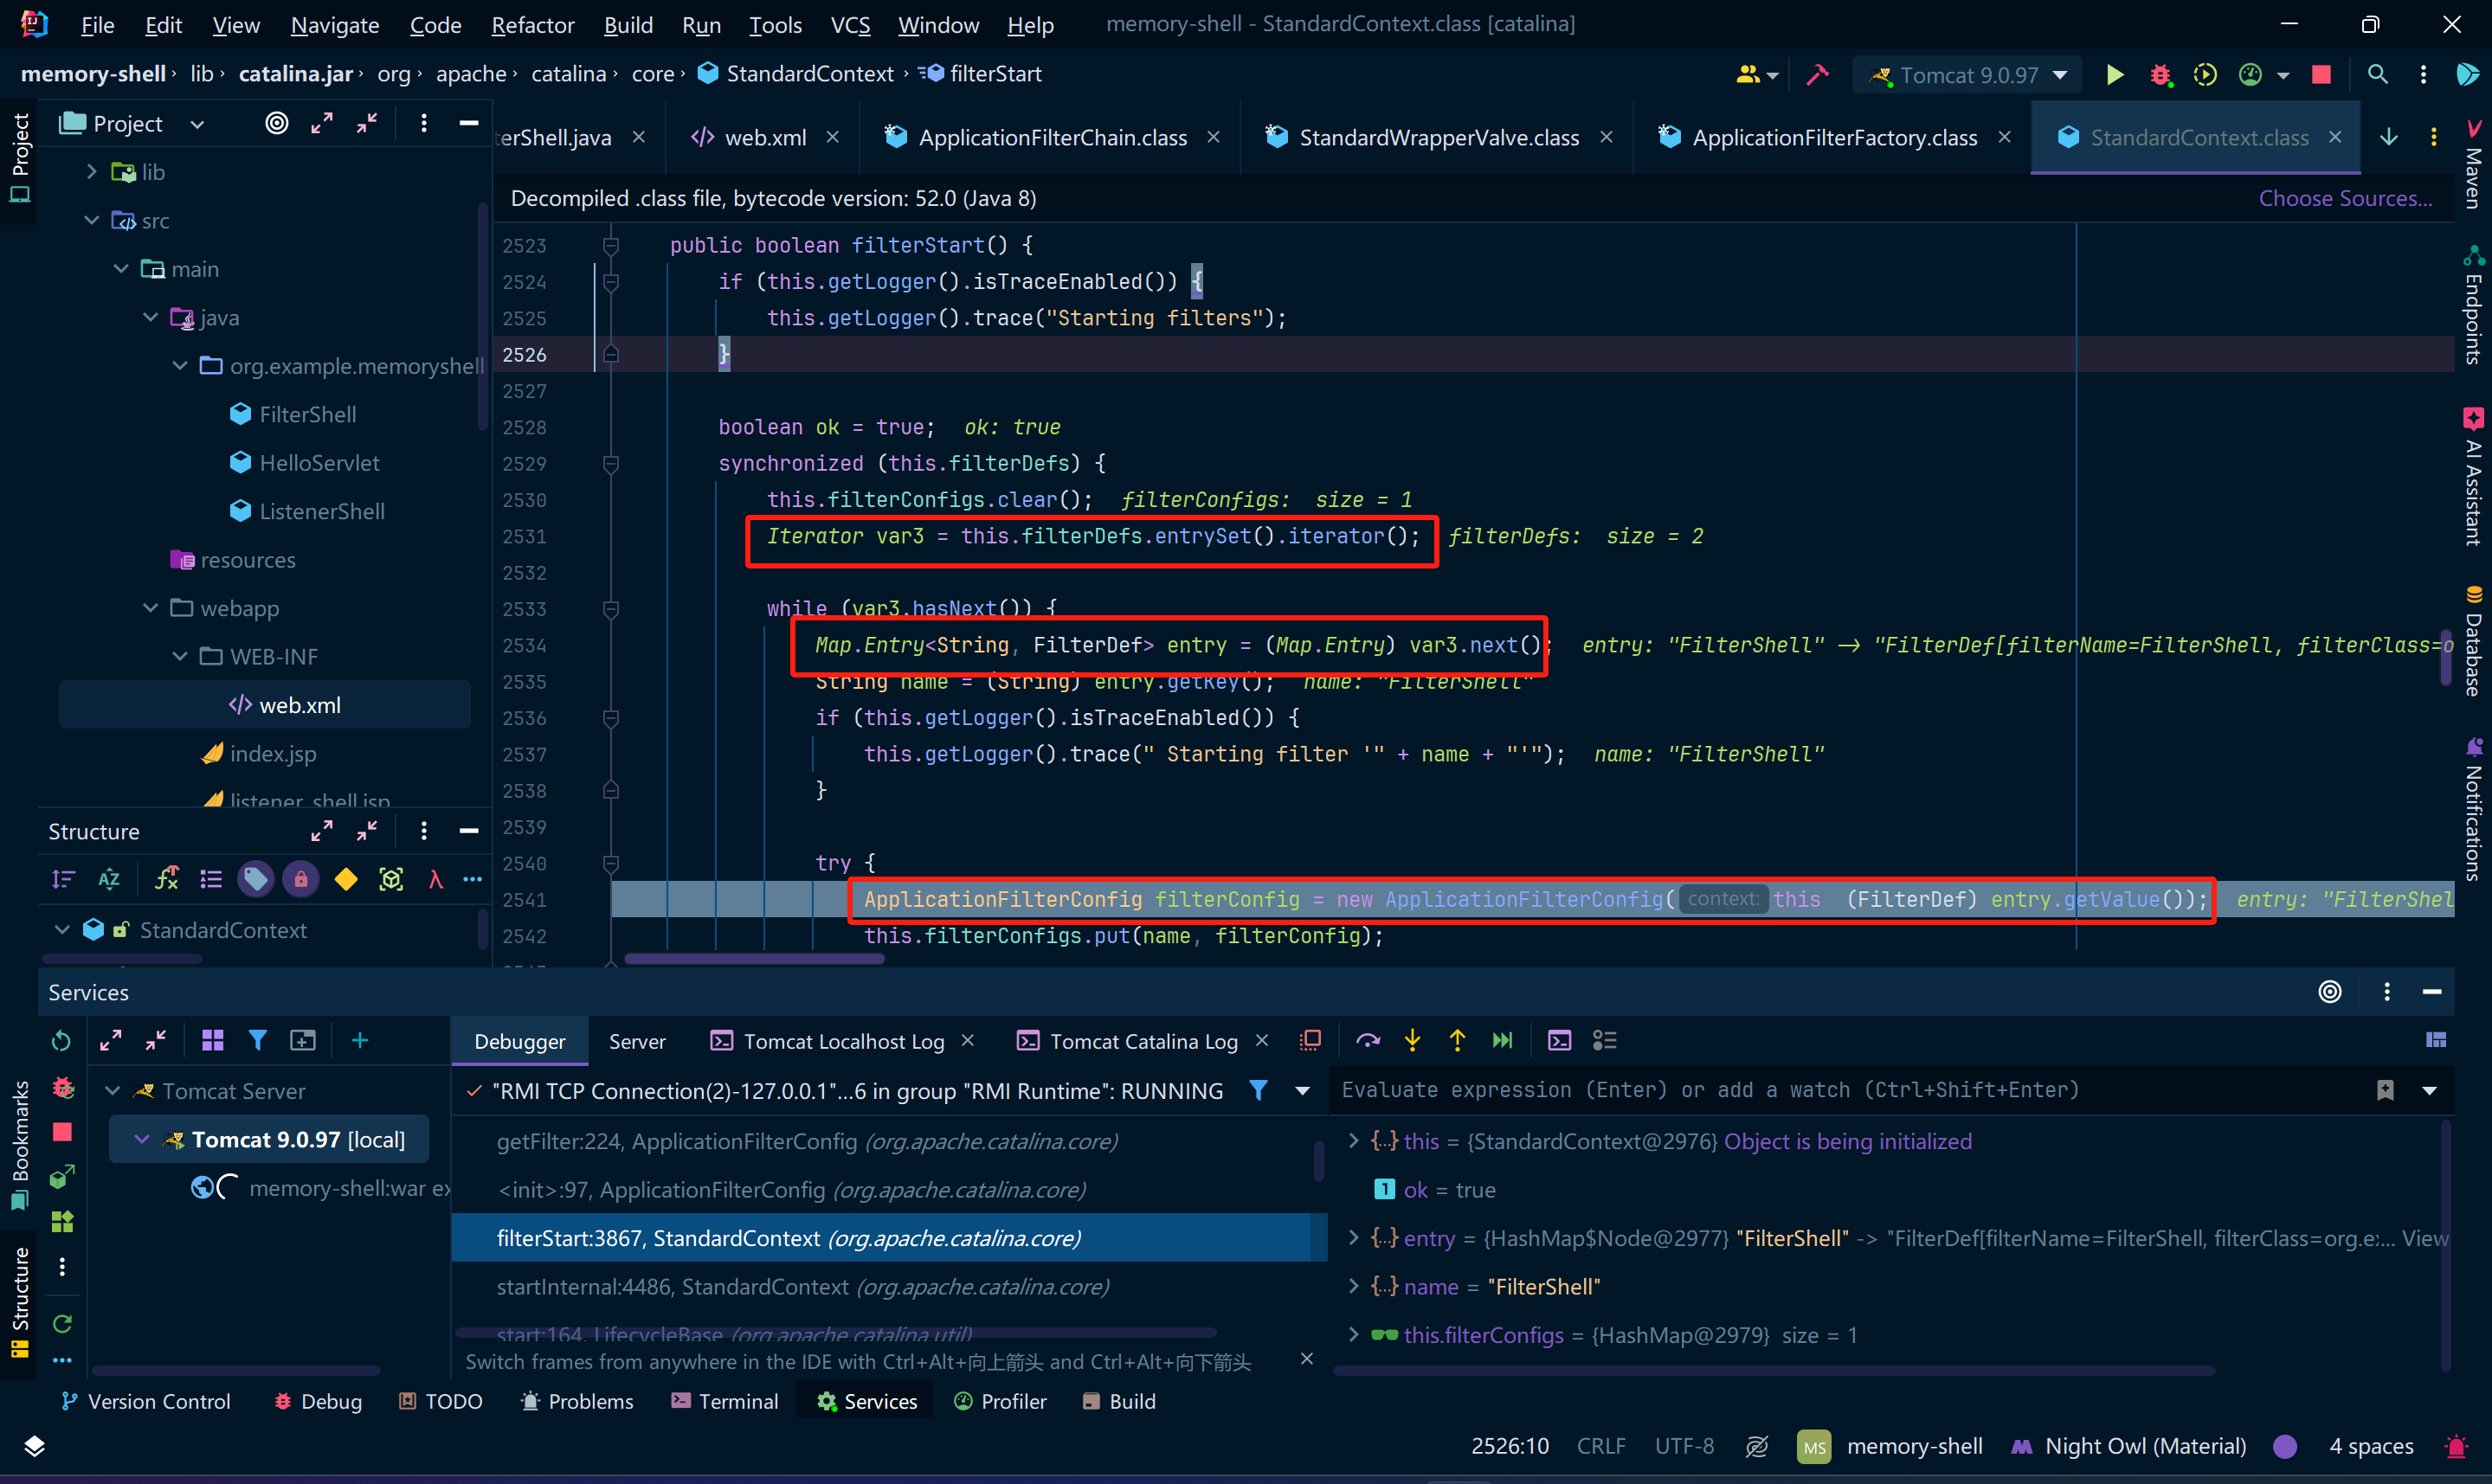
Task: Click filterStart:3867 StandardContext stack frame
Action: (795, 1237)
